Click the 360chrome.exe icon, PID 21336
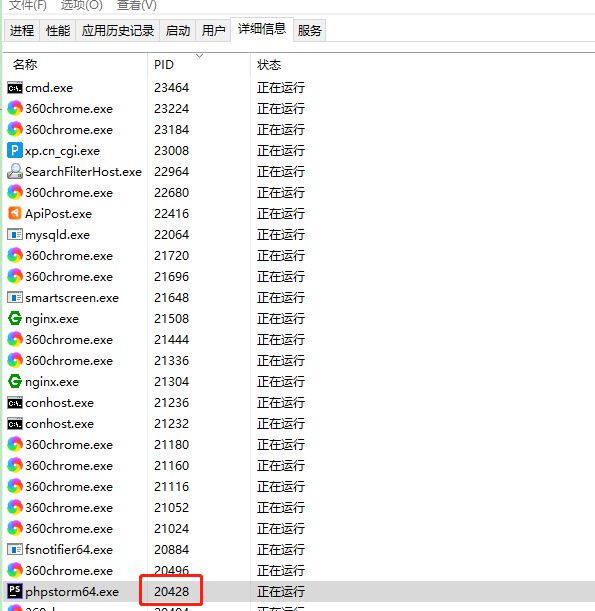Viewport: 595px width, 611px height. pos(15,360)
